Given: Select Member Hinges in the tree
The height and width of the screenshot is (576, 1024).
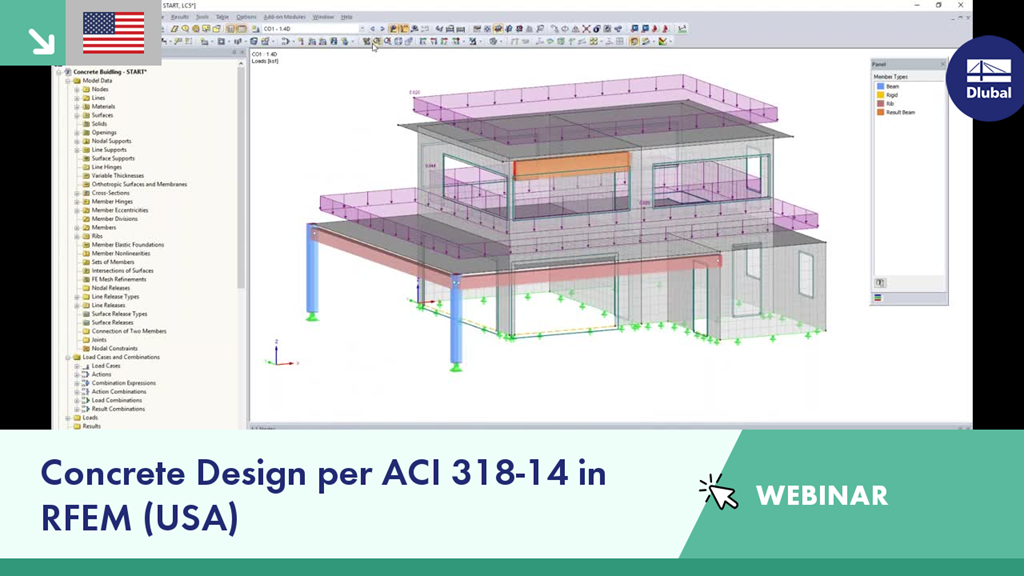Looking at the screenshot, I should (x=112, y=202).
